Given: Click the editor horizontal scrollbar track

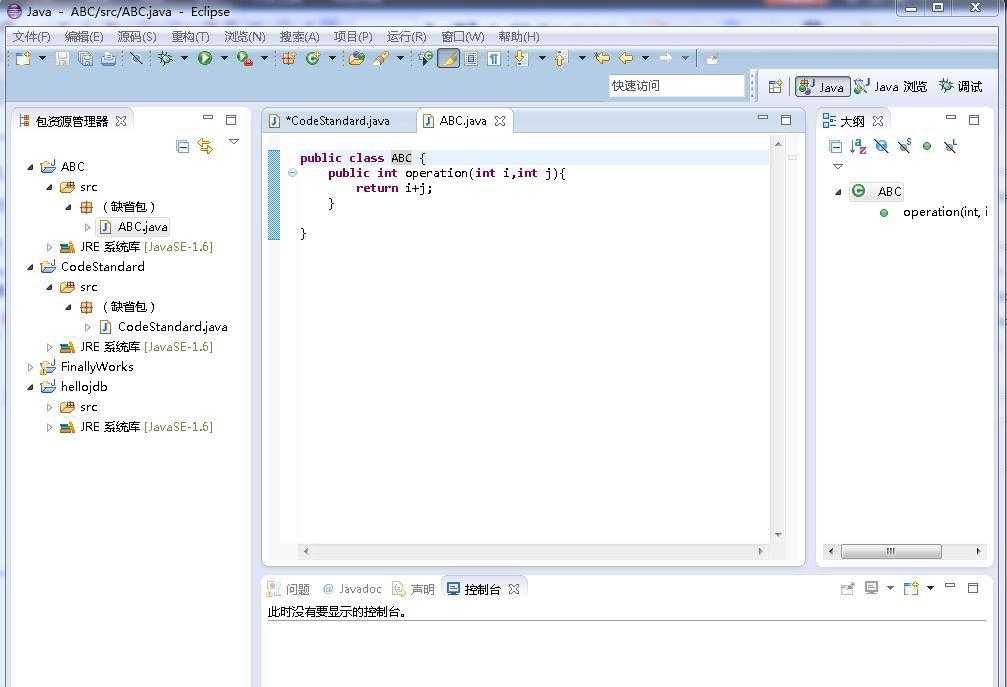Looking at the screenshot, I should (533, 551).
